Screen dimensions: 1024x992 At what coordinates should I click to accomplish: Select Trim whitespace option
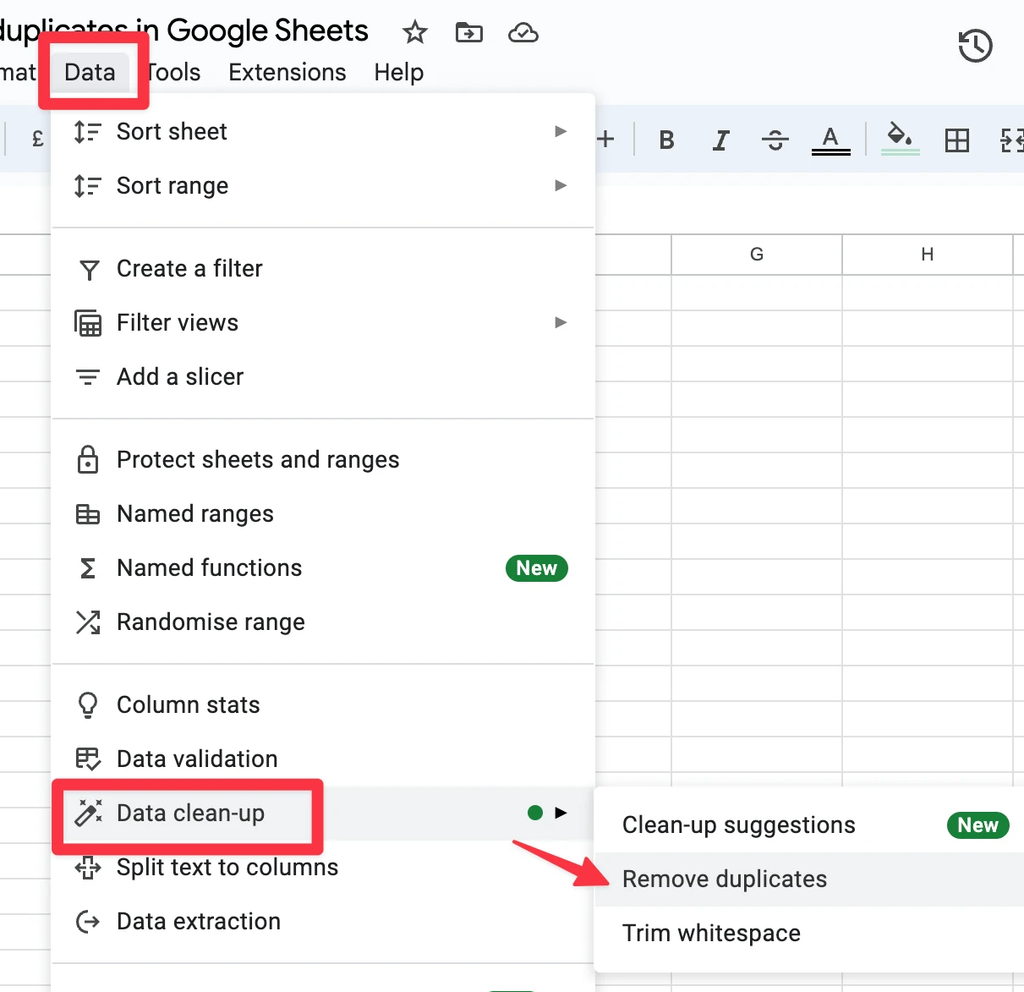point(711,934)
